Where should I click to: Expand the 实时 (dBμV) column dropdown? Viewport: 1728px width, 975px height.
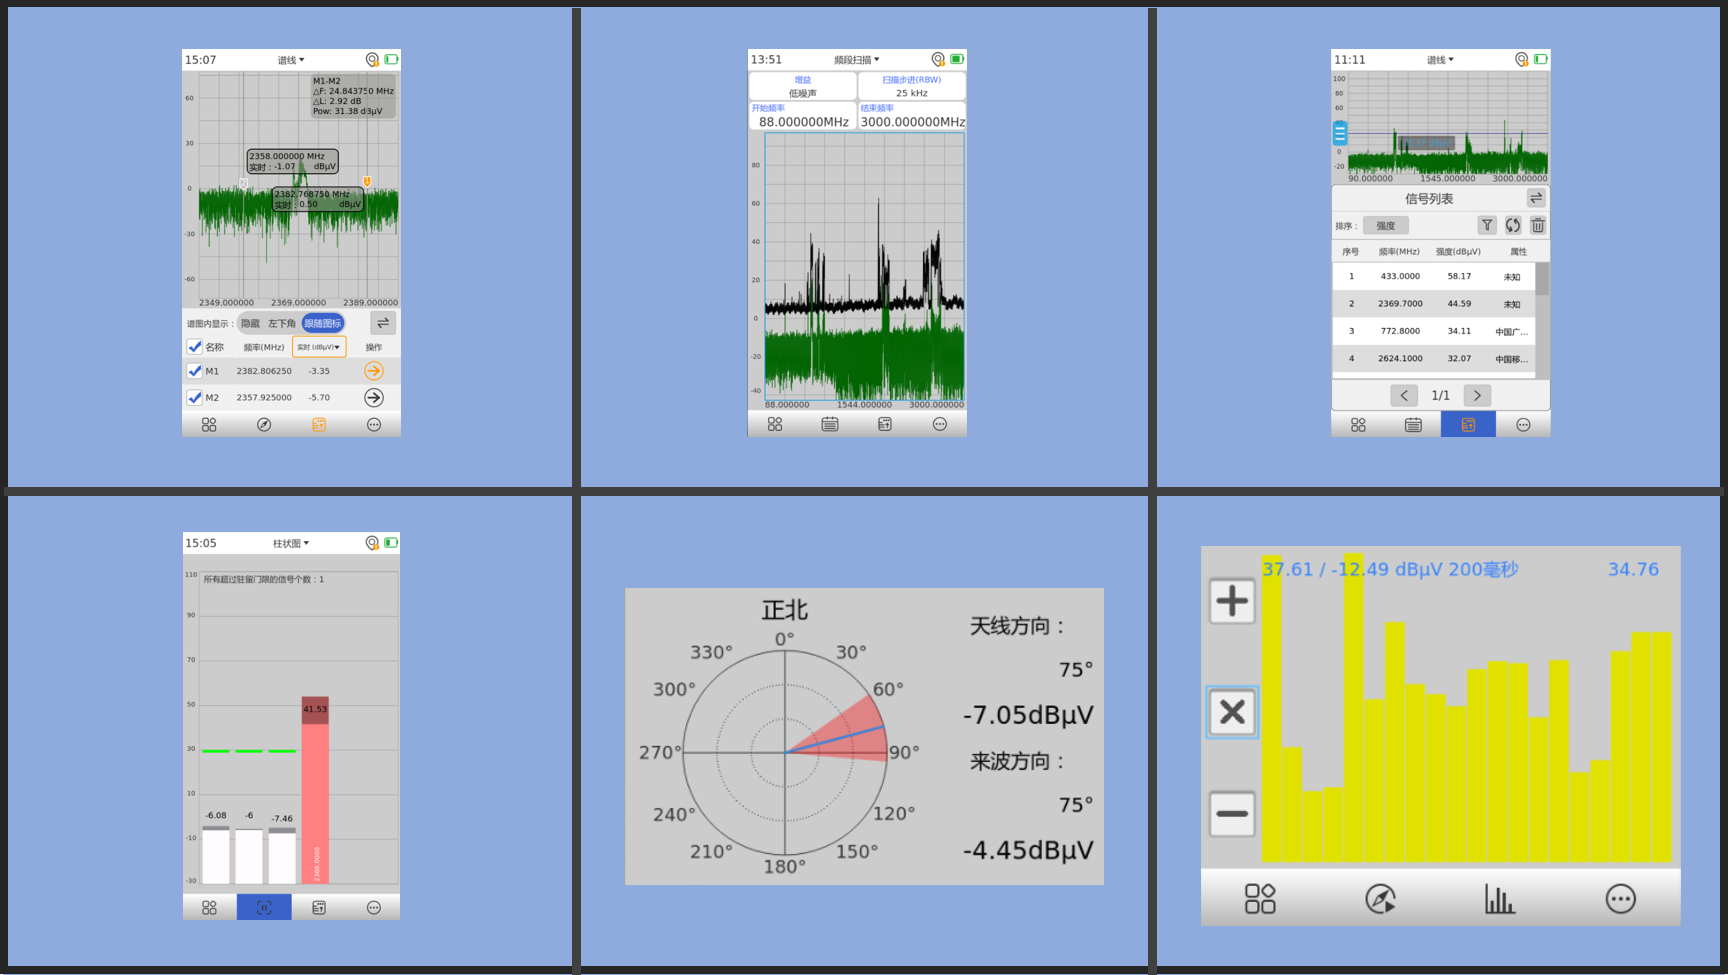pyautogui.click(x=319, y=347)
